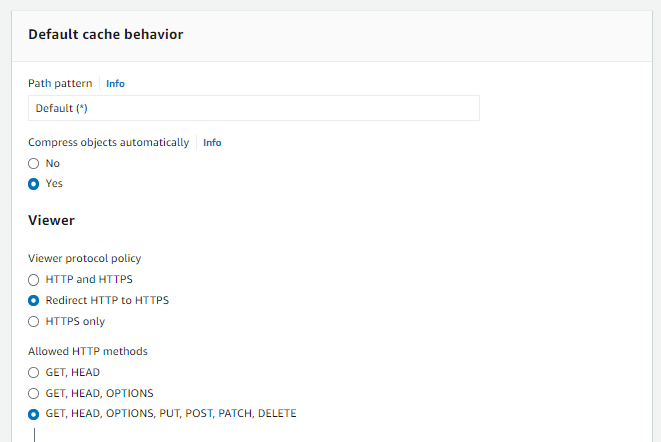Open Info link for Compress objects automatically
The image size is (661, 442).
click(x=212, y=143)
